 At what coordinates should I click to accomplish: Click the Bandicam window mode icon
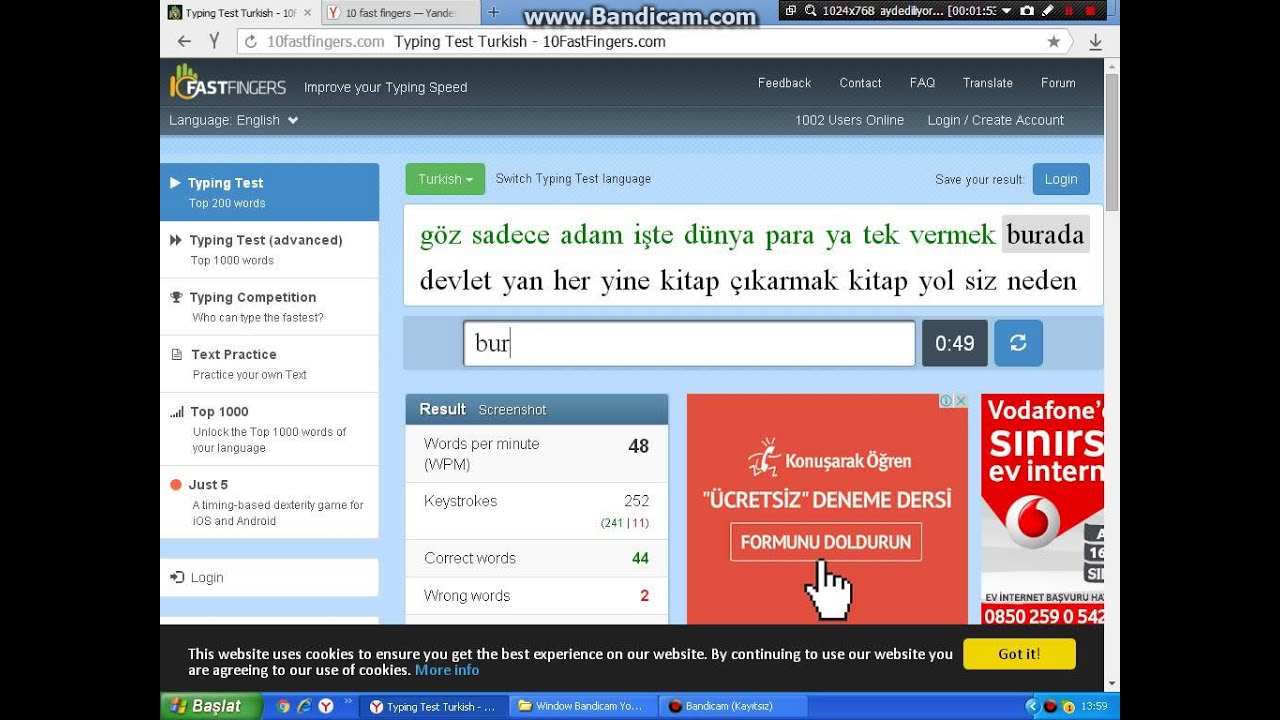790,11
